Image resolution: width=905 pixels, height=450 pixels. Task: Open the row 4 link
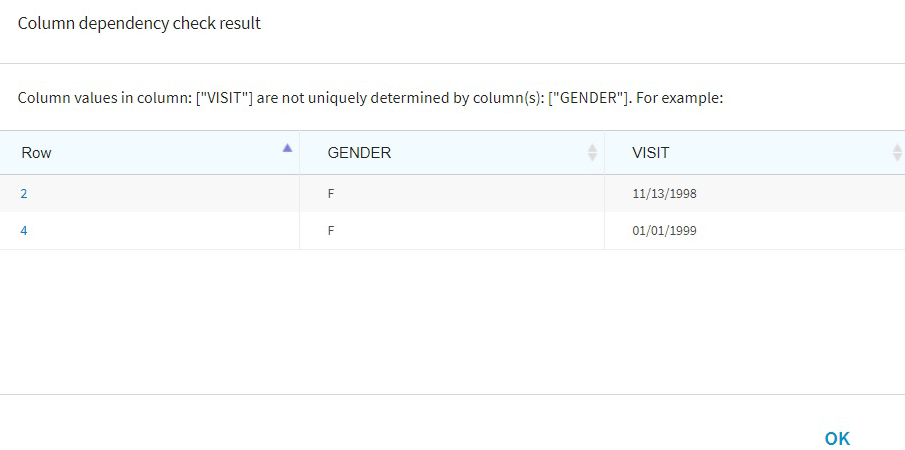[x=24, y=231]
